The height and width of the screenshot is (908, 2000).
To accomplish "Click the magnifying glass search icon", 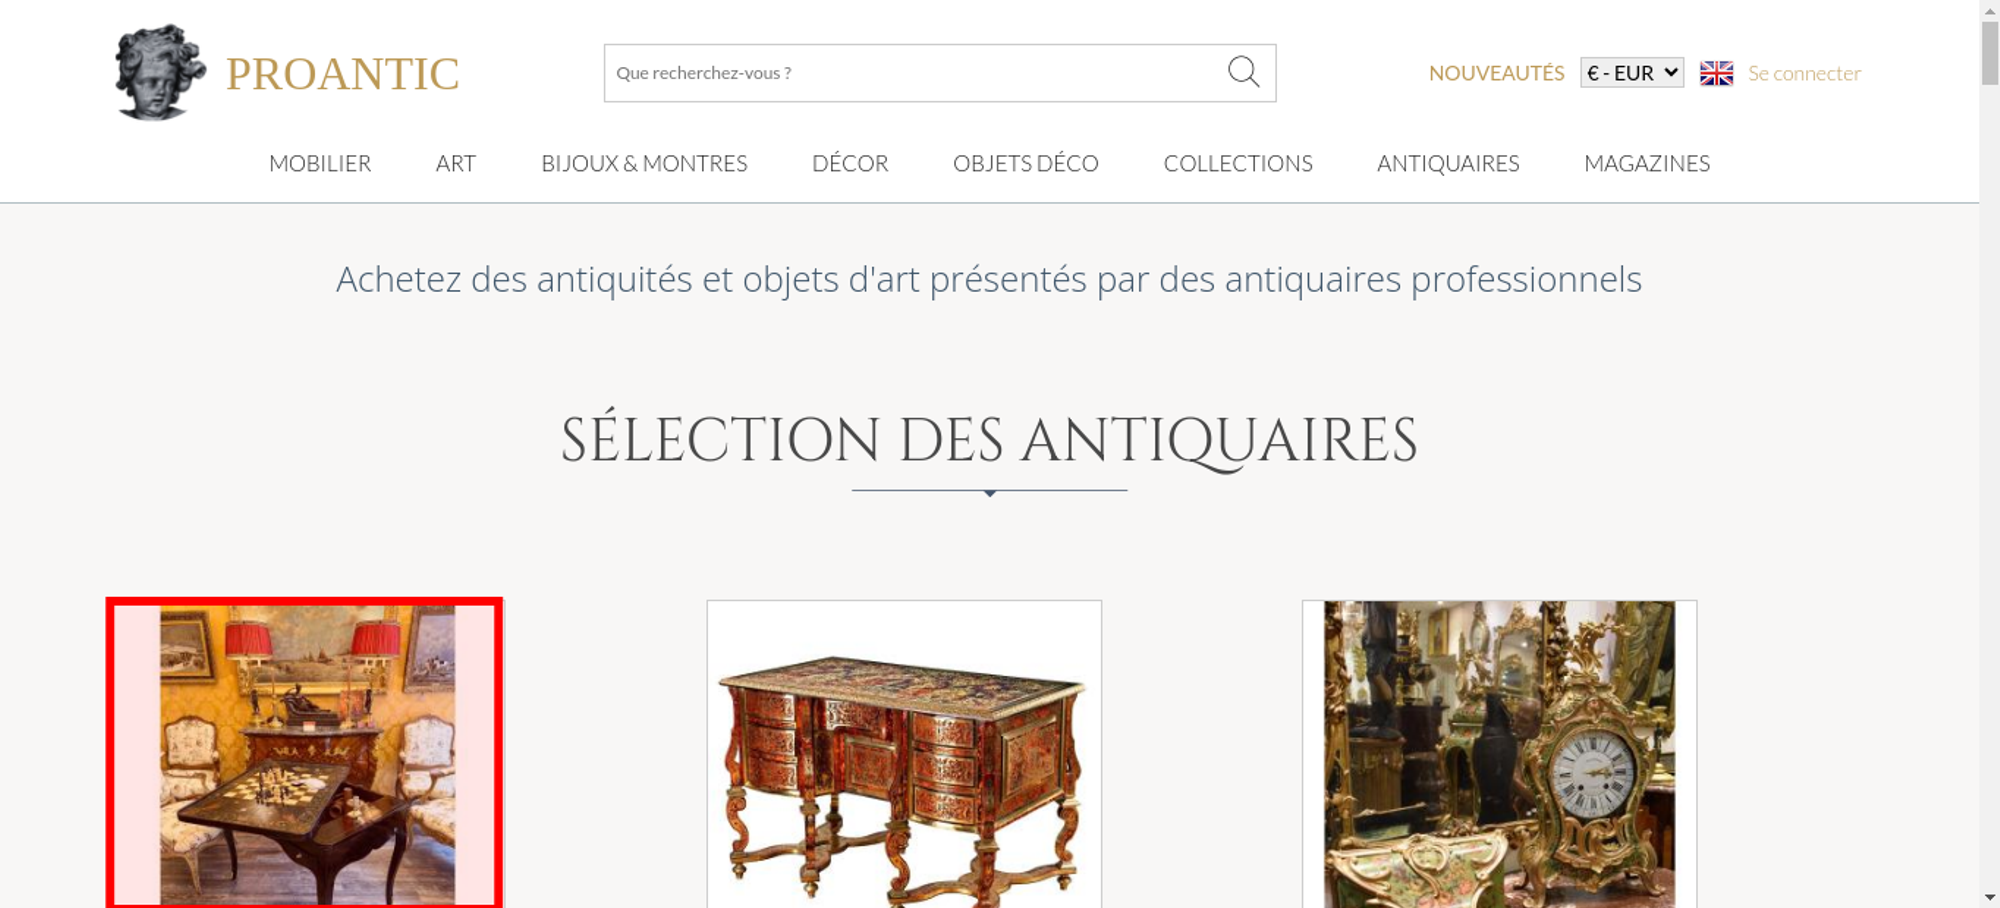I will [1243, 72].
